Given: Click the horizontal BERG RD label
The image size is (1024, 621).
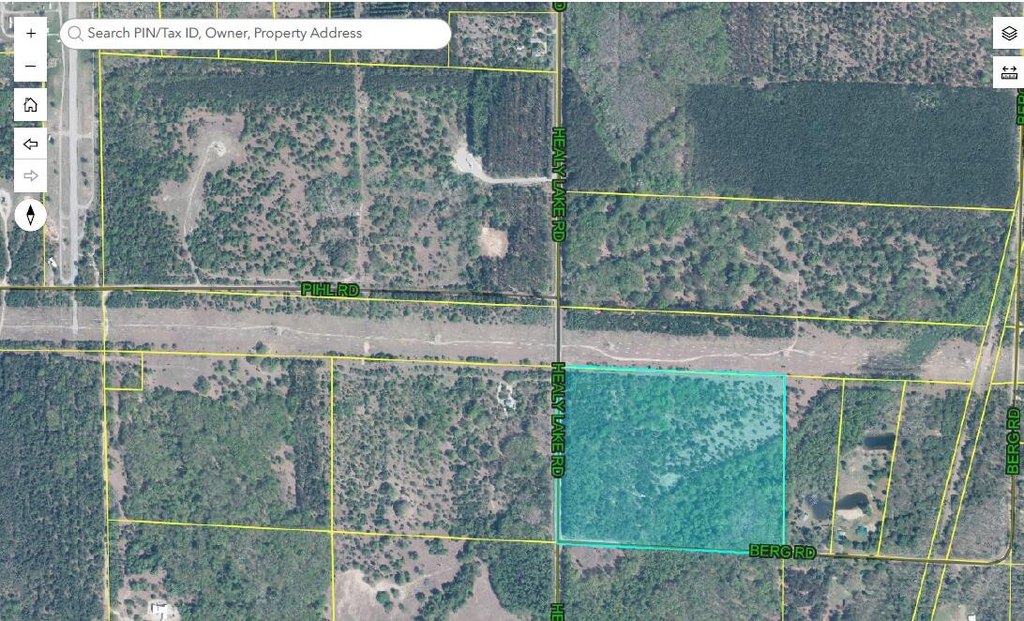Looking at the screenshot, I should coord(782,552).
